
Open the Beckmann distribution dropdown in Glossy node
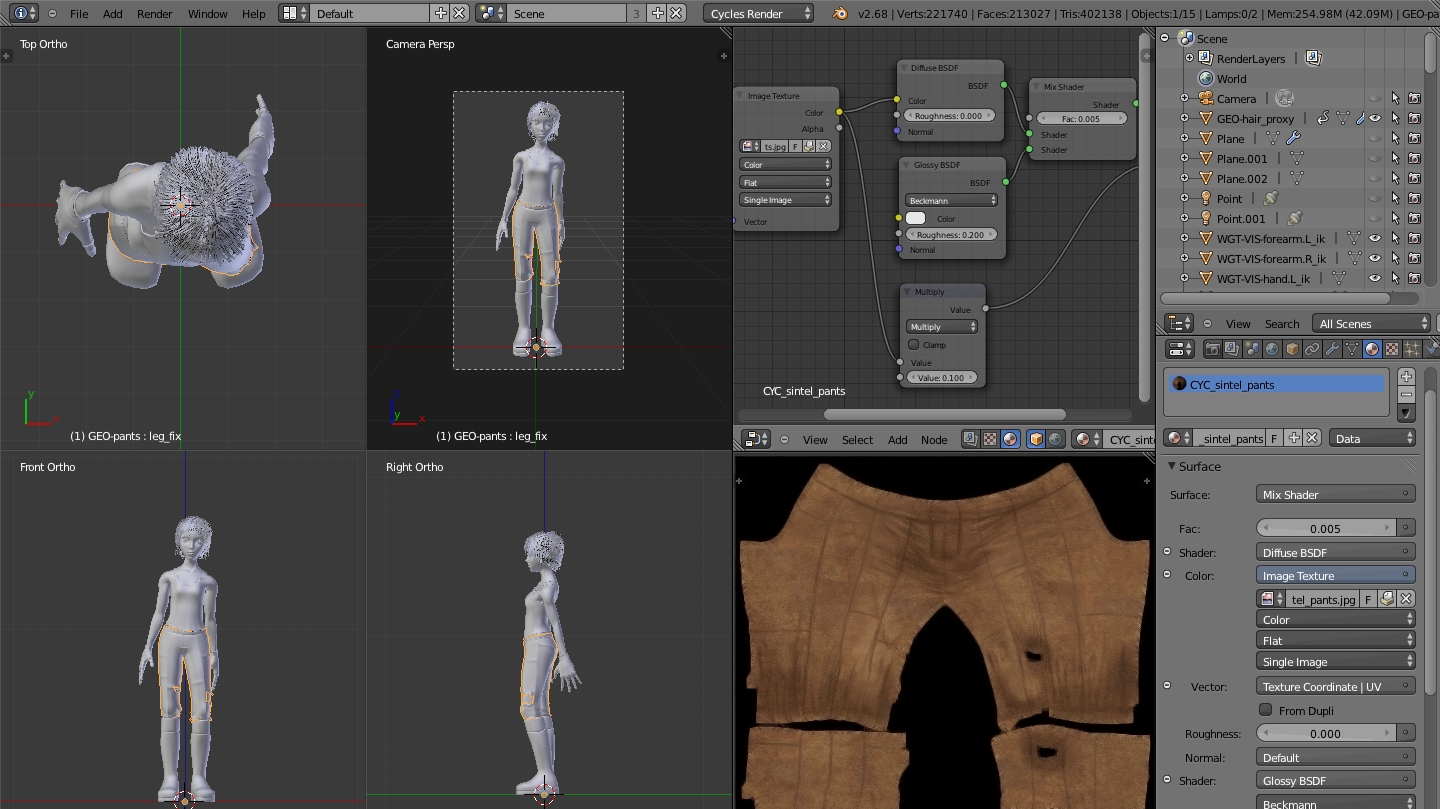point(951,201)
